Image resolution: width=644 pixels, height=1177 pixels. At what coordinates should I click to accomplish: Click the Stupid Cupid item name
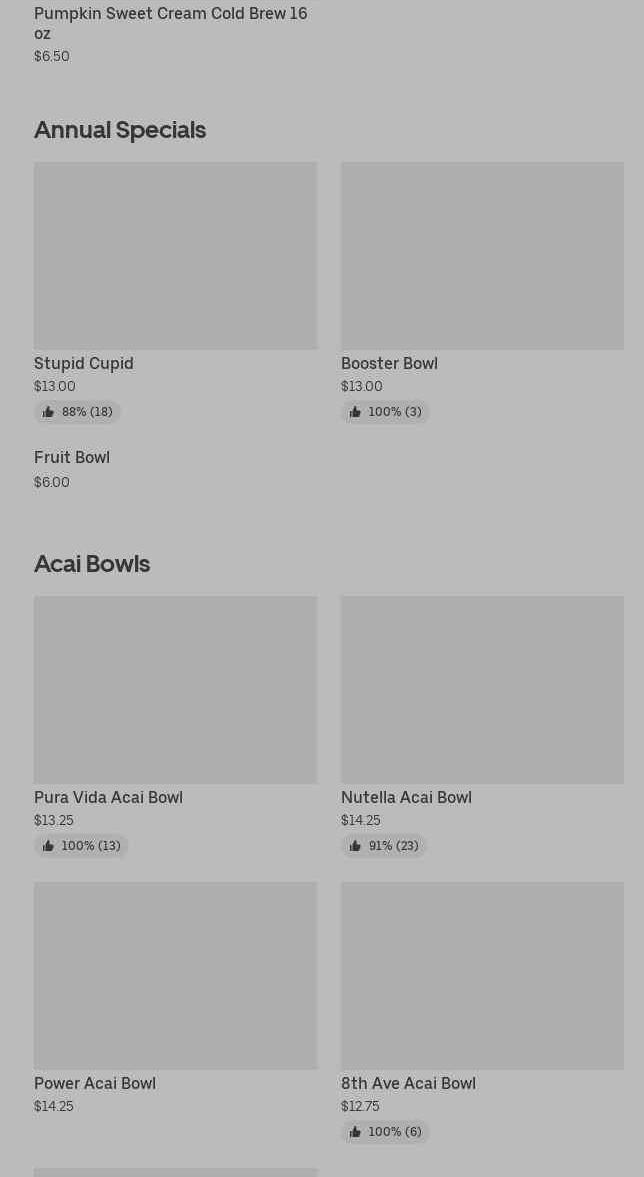coord(84,364)
